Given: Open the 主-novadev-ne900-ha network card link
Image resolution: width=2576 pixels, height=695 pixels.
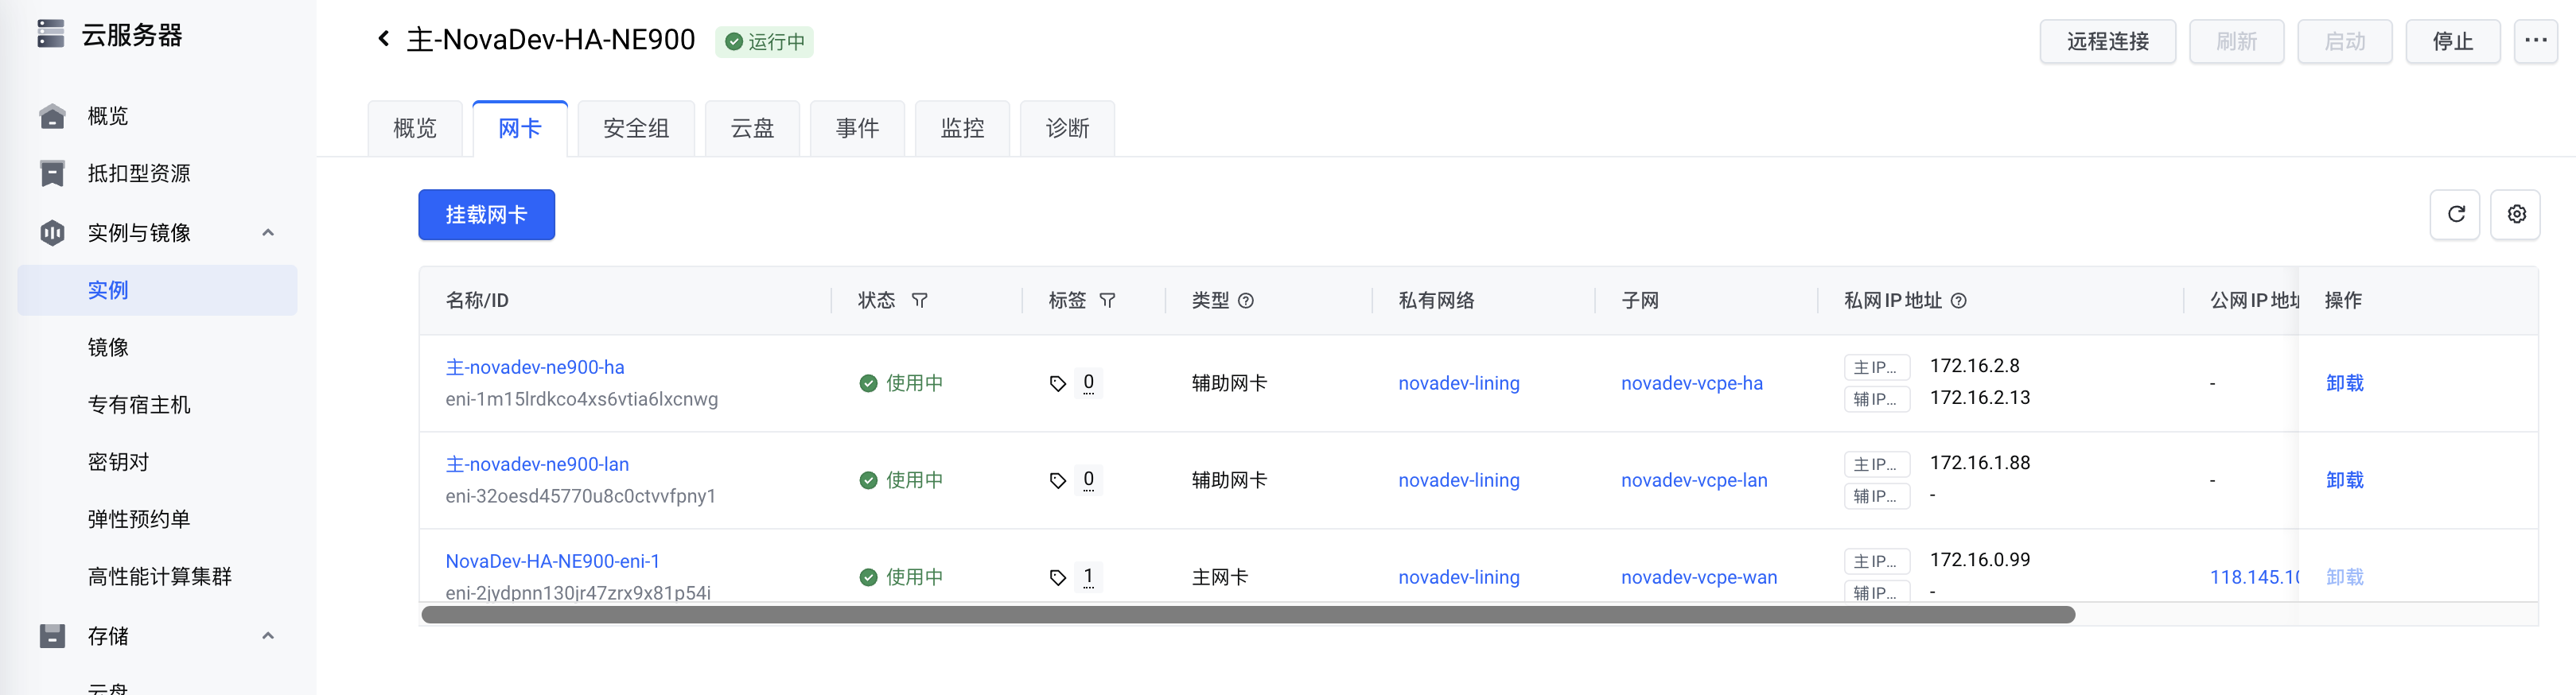Looking at the screenshot, I should (535, 367).
